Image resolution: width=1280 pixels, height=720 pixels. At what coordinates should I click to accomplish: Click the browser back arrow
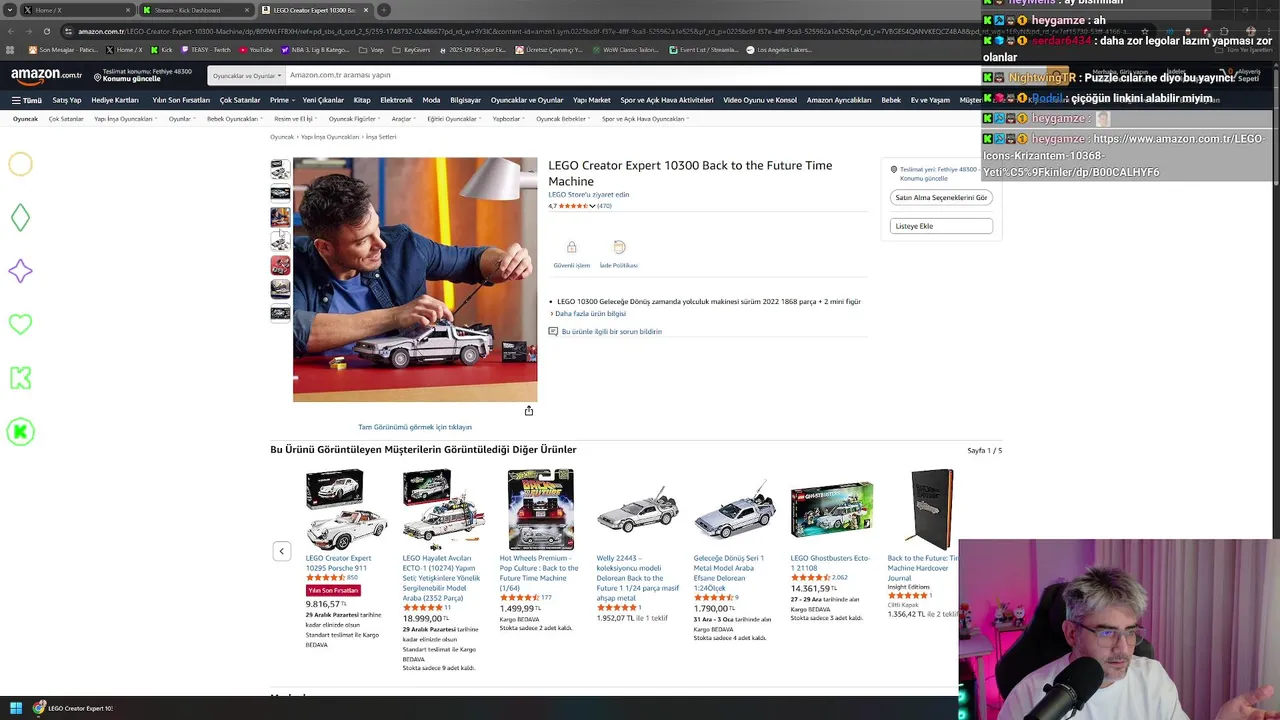(11, 31)
